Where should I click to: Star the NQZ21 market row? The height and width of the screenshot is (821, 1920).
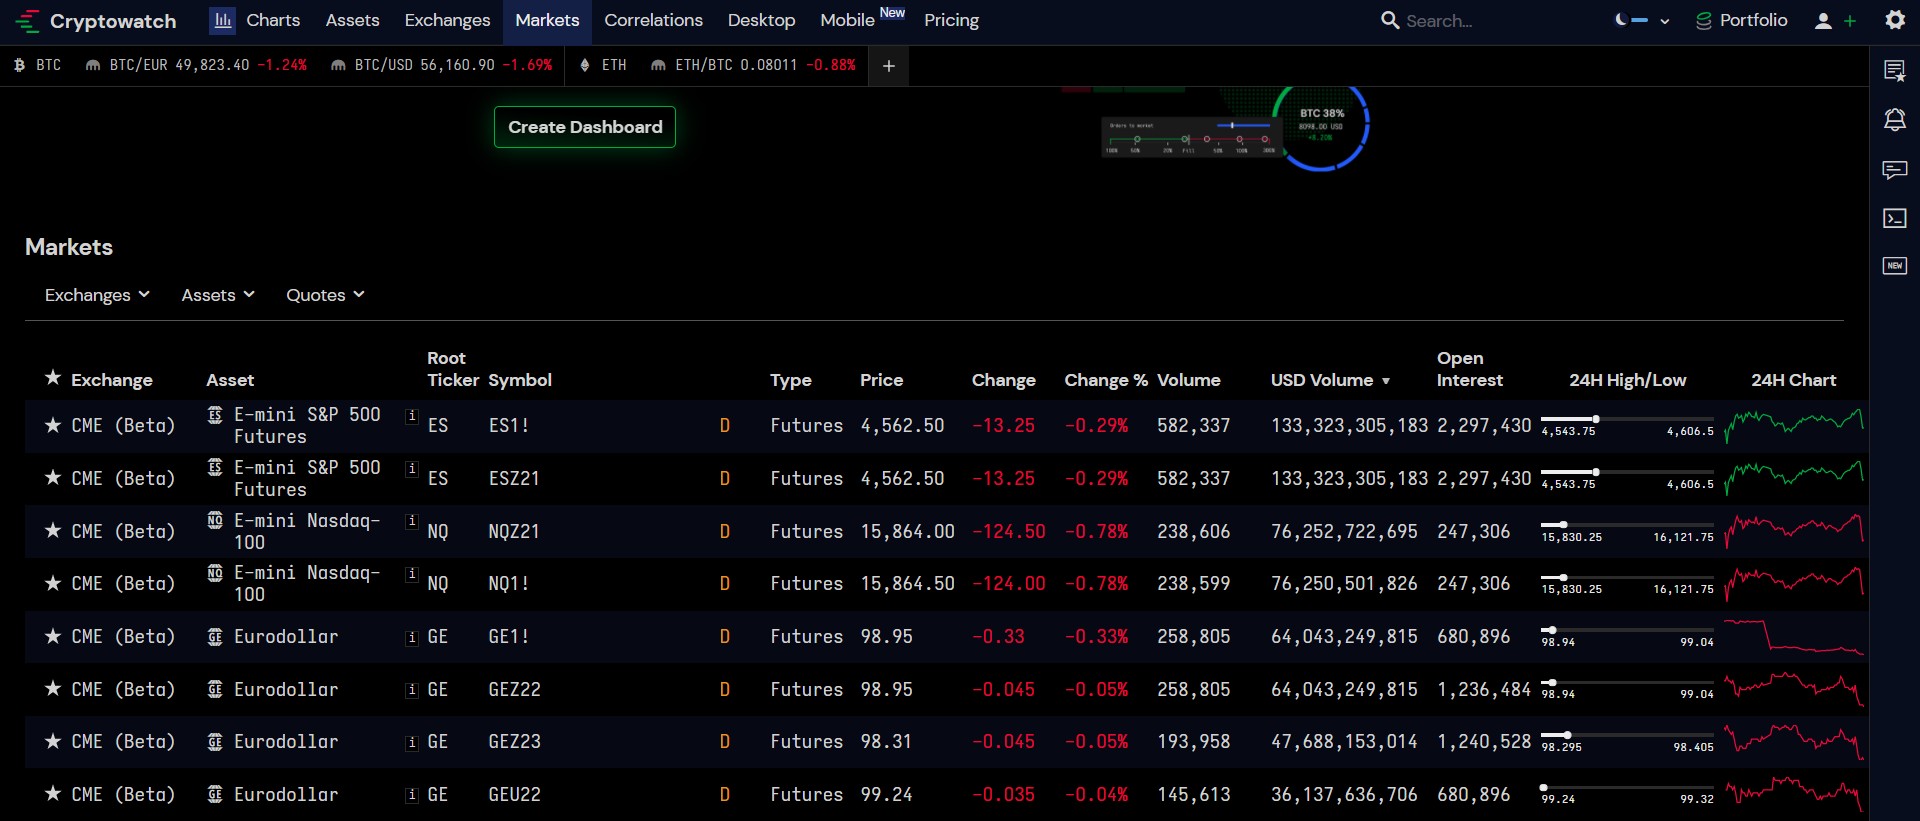click(53, 531)
